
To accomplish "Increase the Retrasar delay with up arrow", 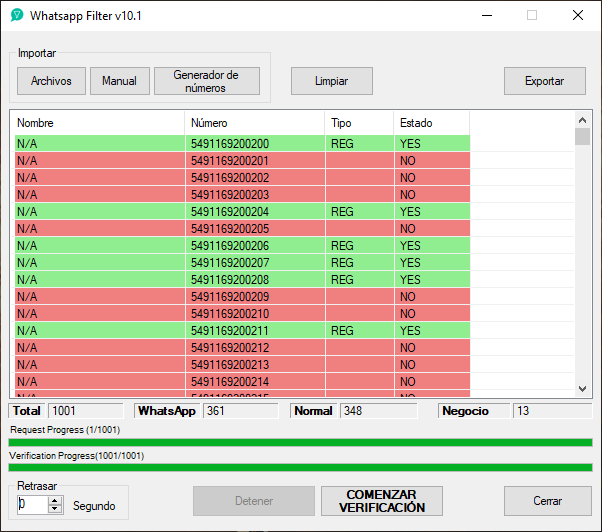I will 55,500.
